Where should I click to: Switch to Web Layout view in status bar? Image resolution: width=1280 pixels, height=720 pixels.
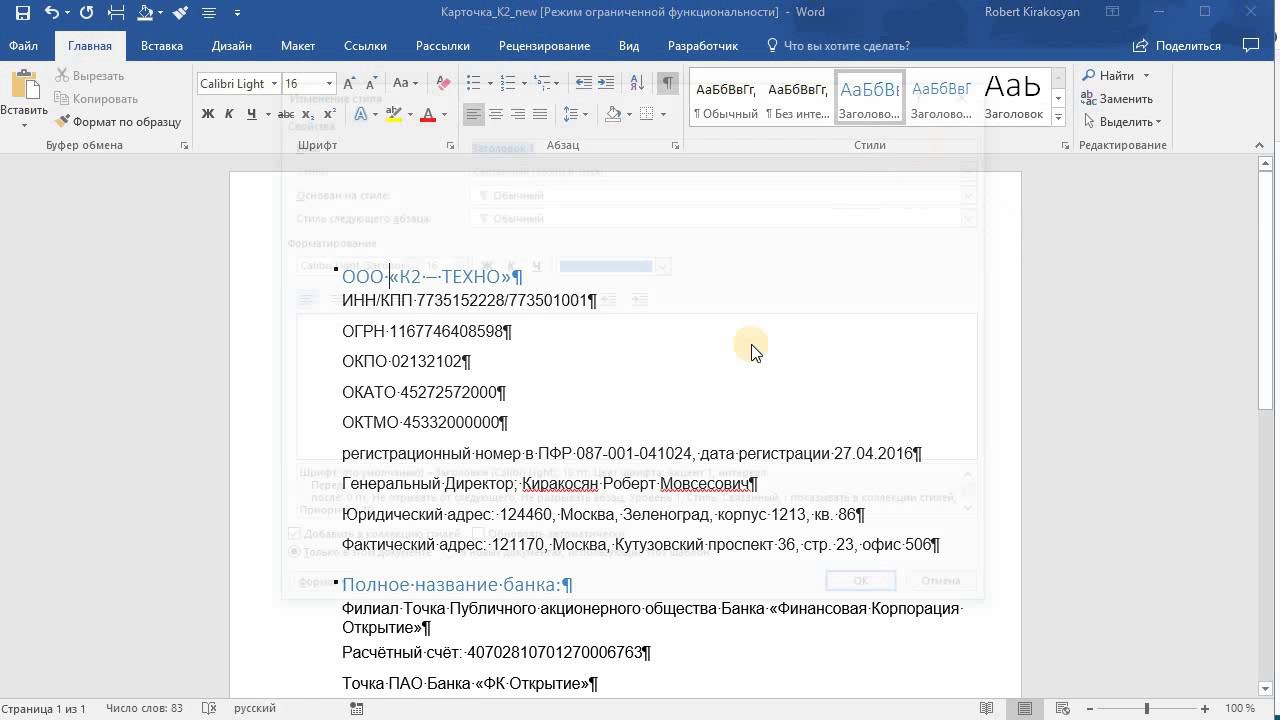[x=1063, y=708]
